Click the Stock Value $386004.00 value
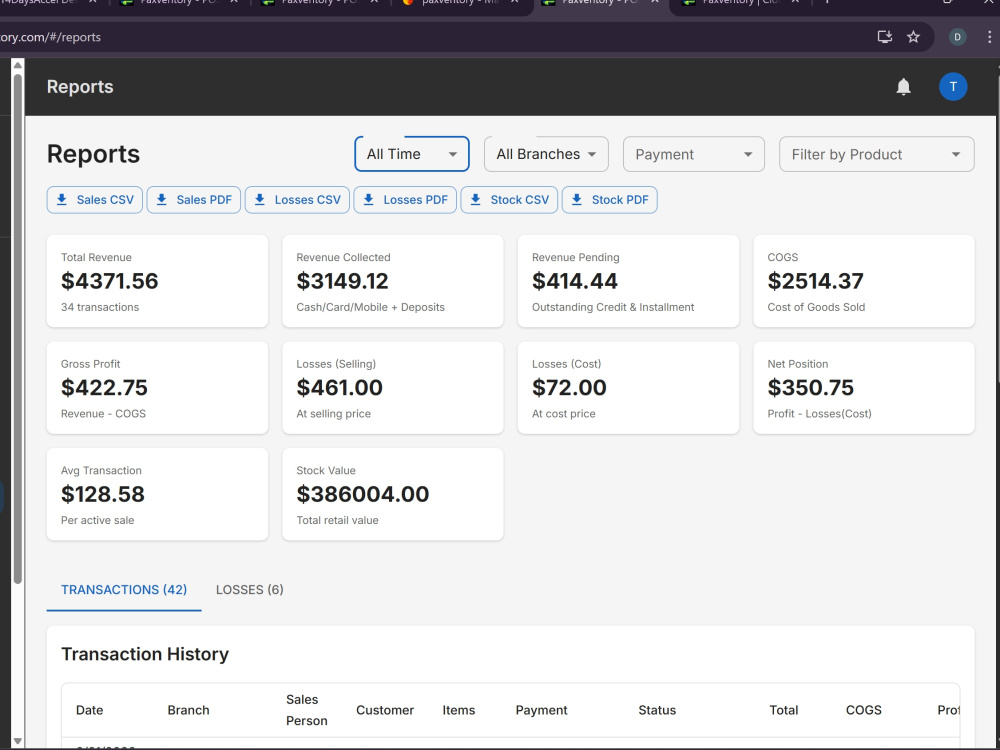Image resolution: width=1000 pixels, height=750 pixels. [x=363, y=494]
